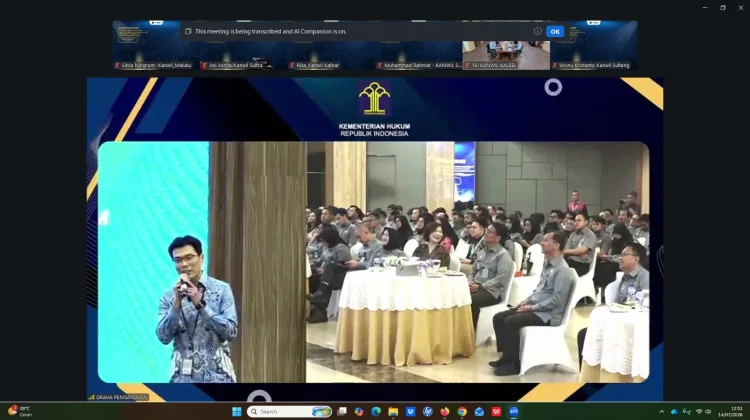Dismiss the transcription notice with OK

[x=554, y=32]
